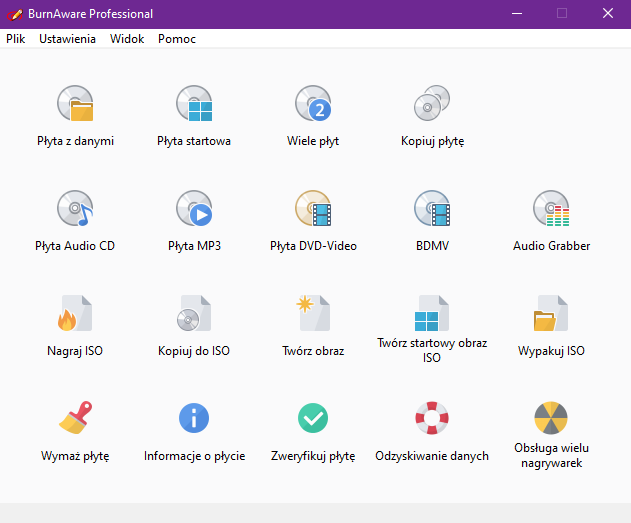Launch Nagraj ISO flame icon
The width and height of the screenshot is (631, 523).
point(75,313)
